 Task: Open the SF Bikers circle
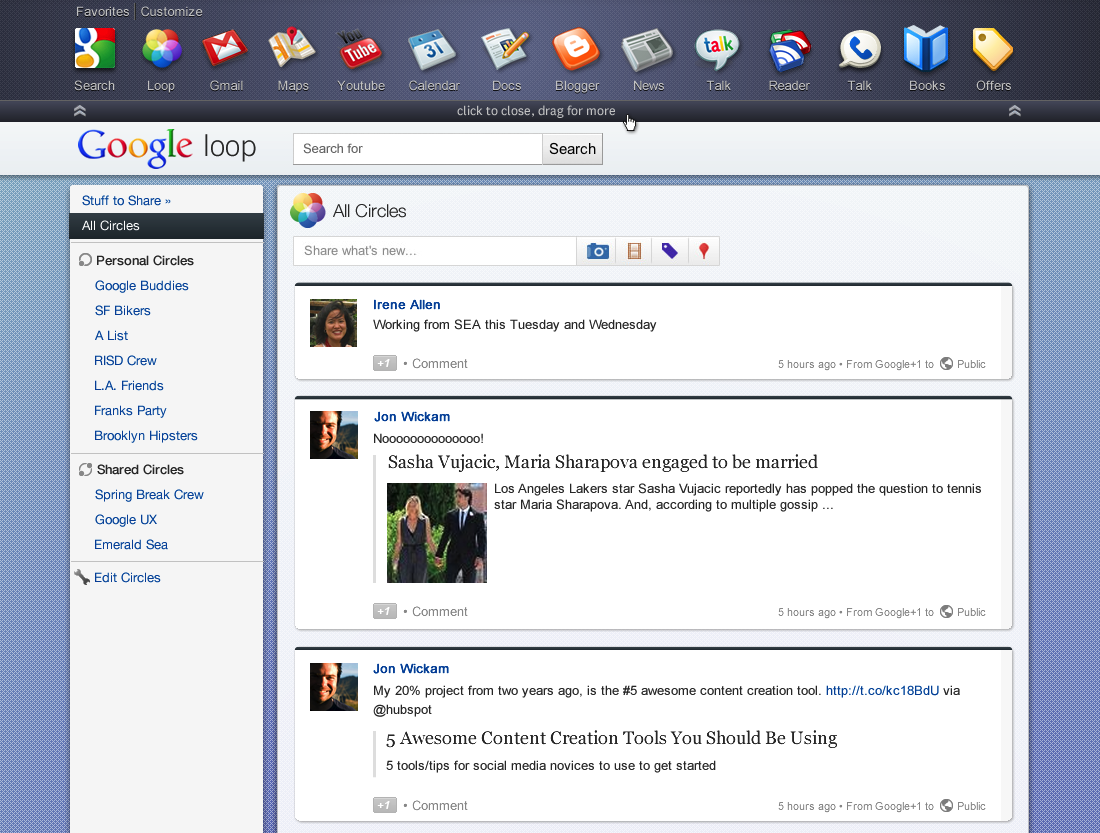point(123,311)
